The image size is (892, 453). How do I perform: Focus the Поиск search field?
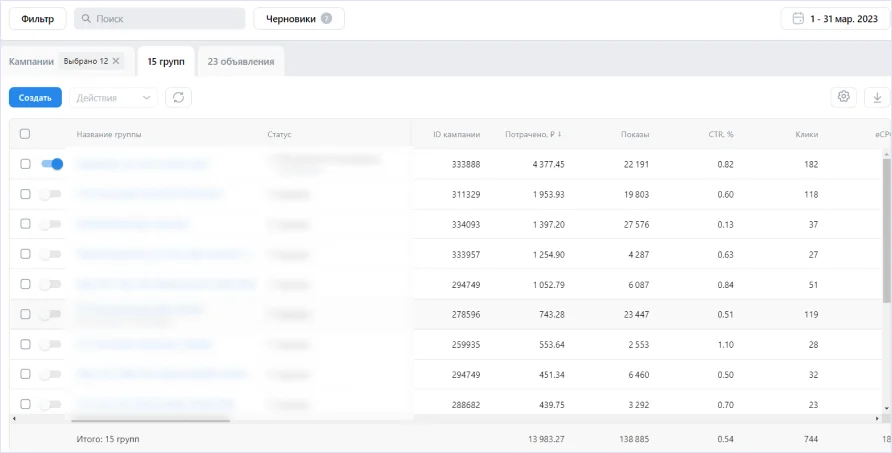[x=160, y=19]
